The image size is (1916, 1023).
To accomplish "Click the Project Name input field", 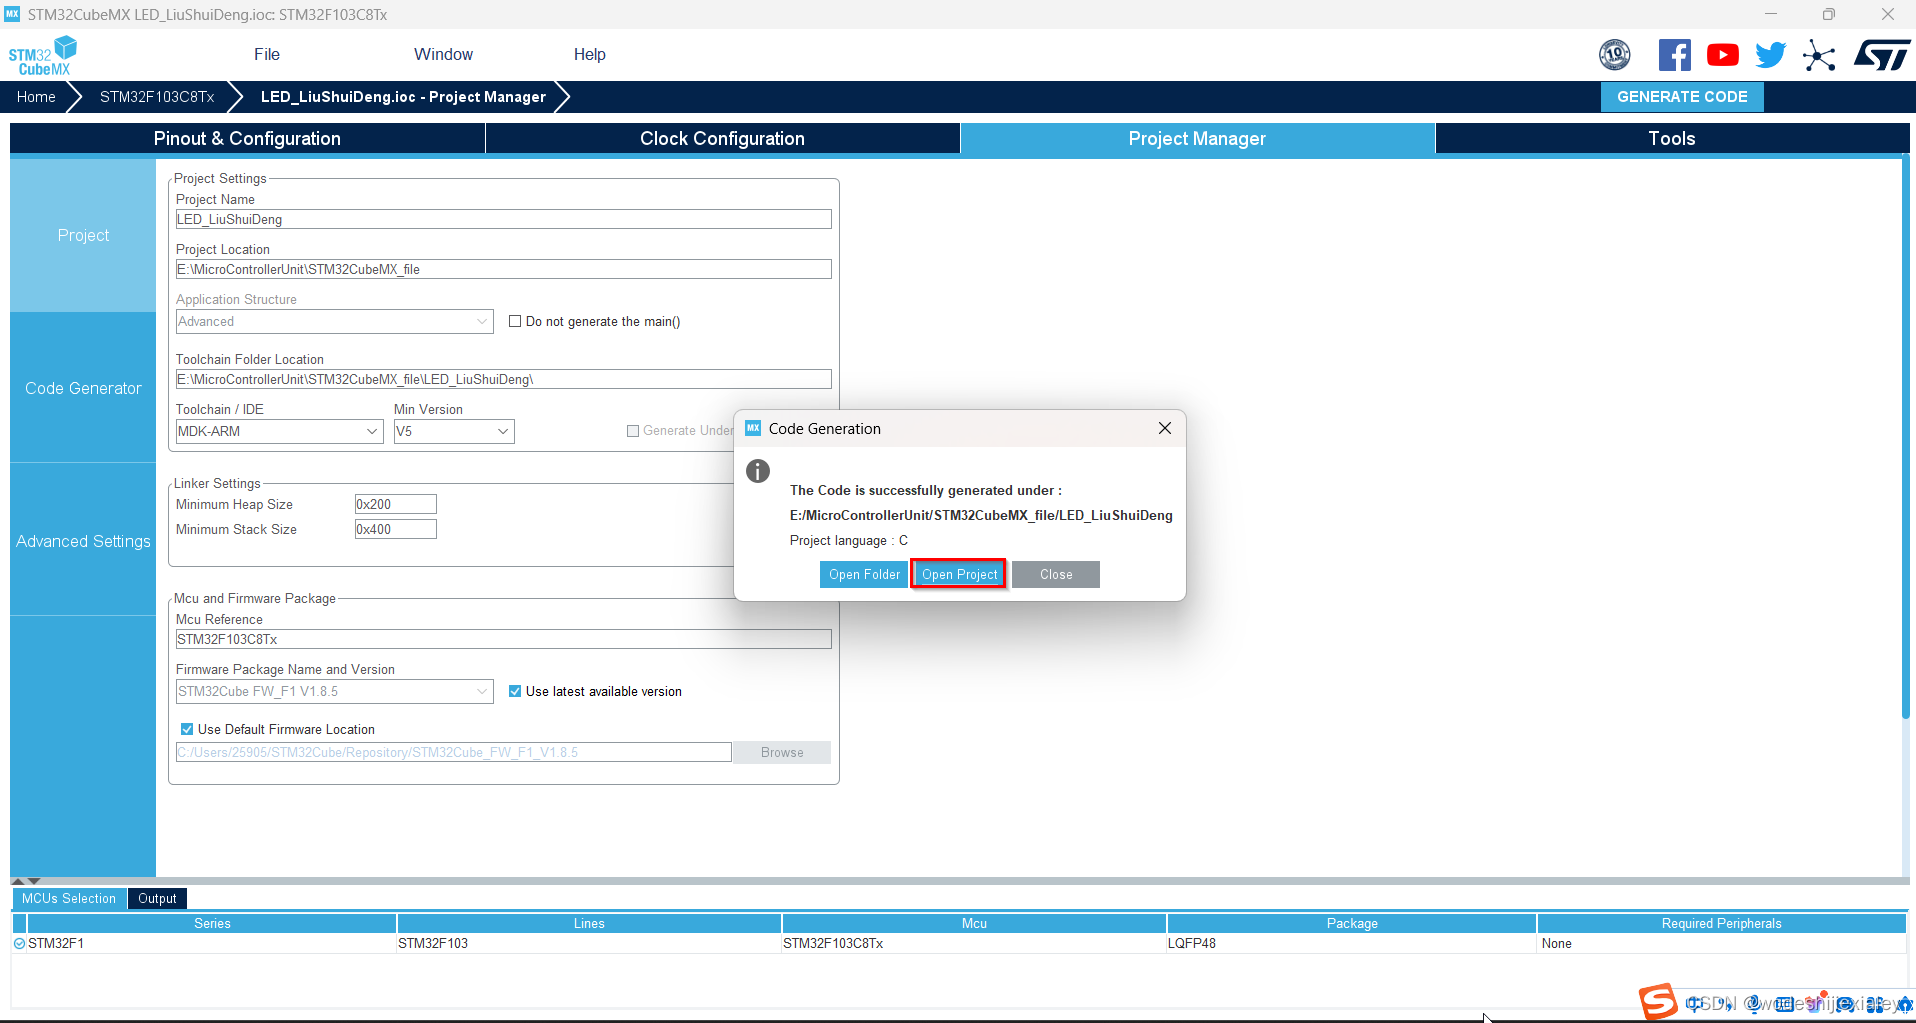I will tap(504, 219).
